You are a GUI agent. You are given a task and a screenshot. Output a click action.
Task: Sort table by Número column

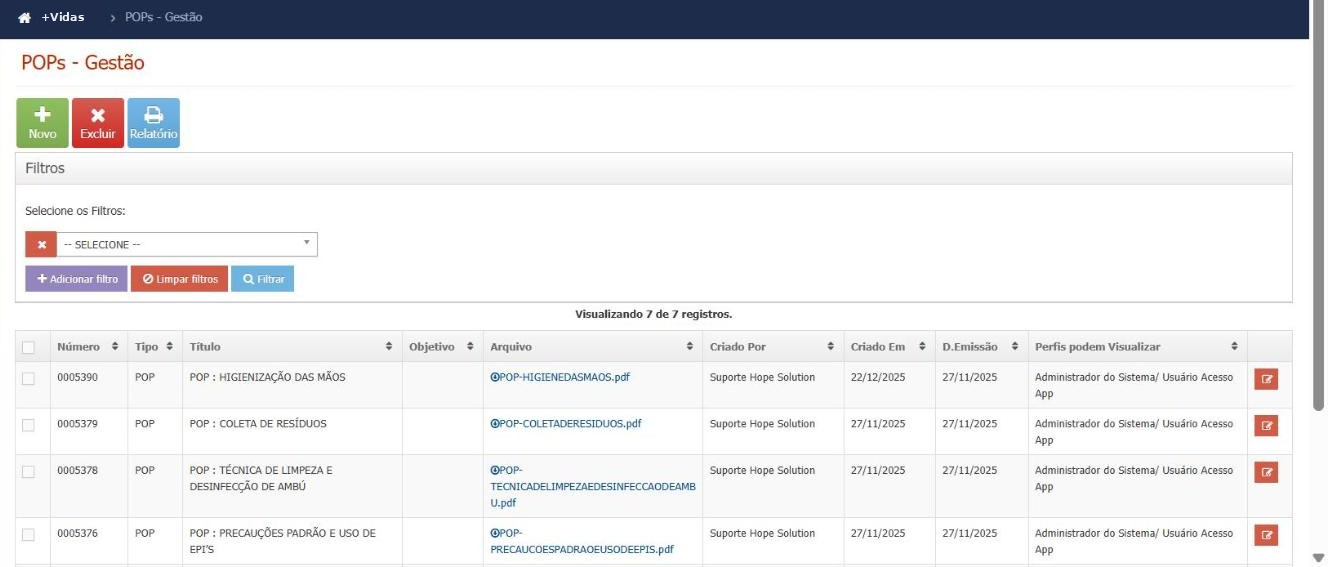(88, 347)
